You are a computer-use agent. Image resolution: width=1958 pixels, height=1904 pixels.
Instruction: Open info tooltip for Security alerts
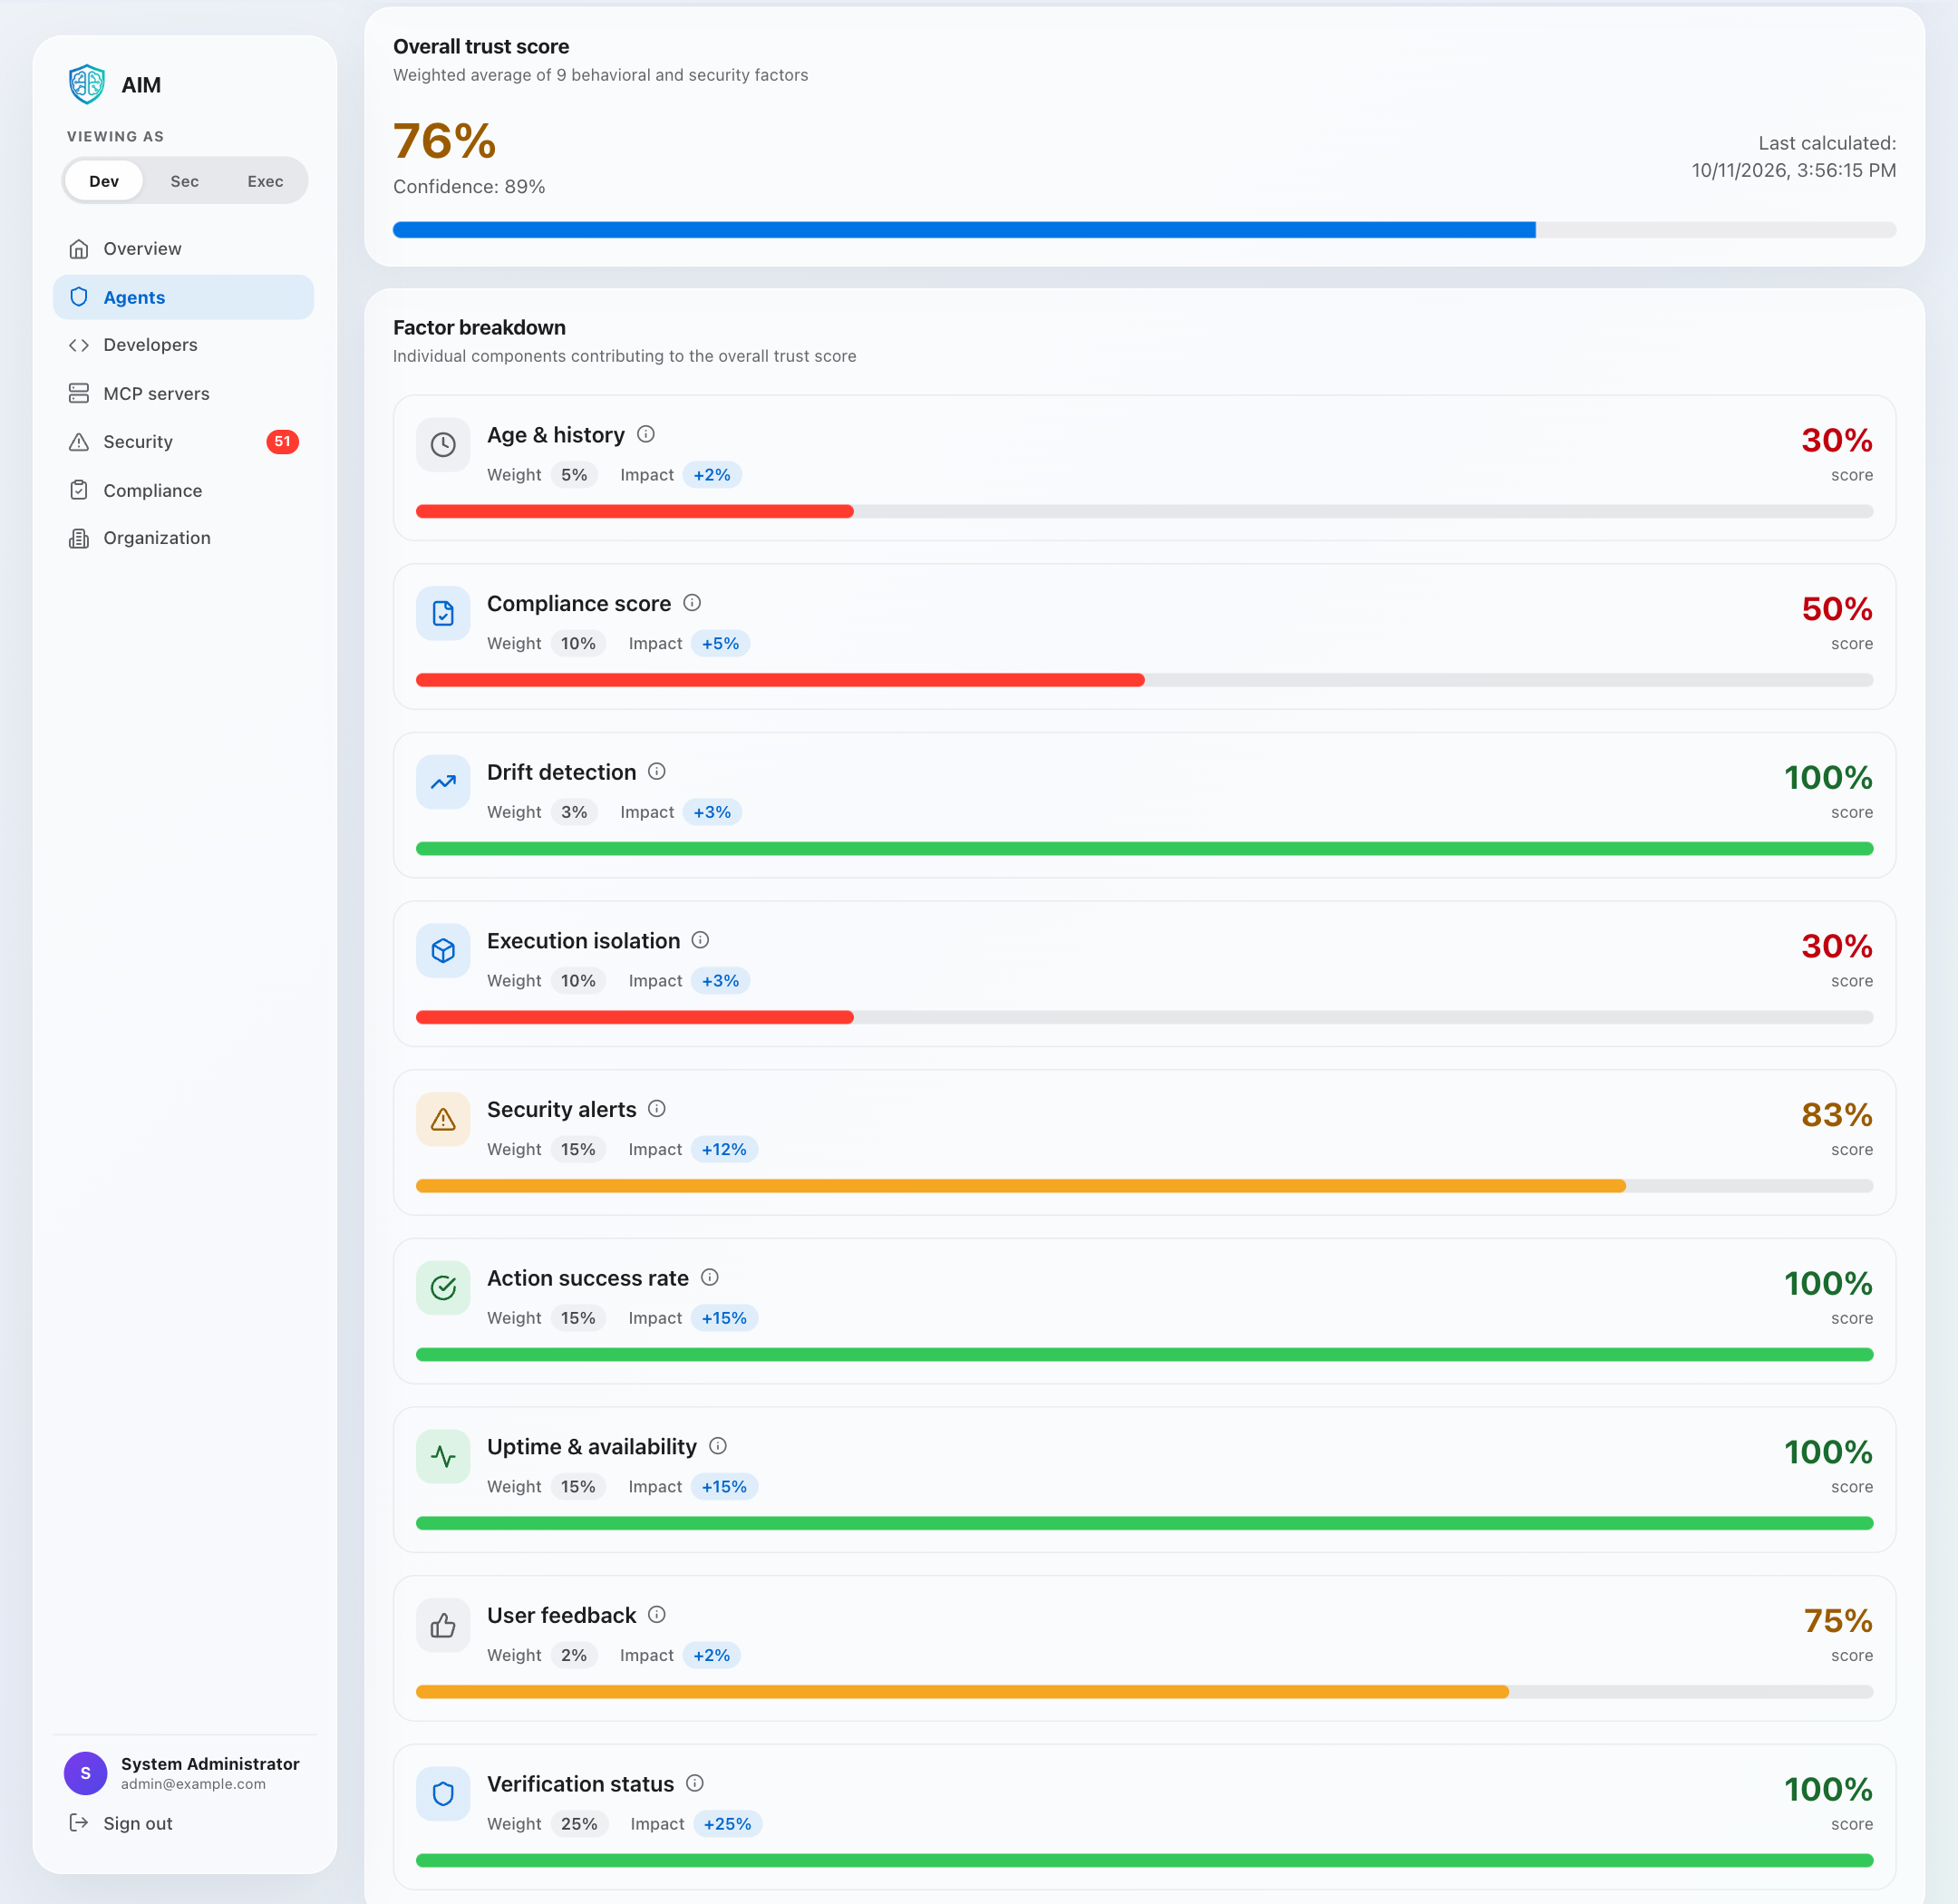click(657, 1108)
